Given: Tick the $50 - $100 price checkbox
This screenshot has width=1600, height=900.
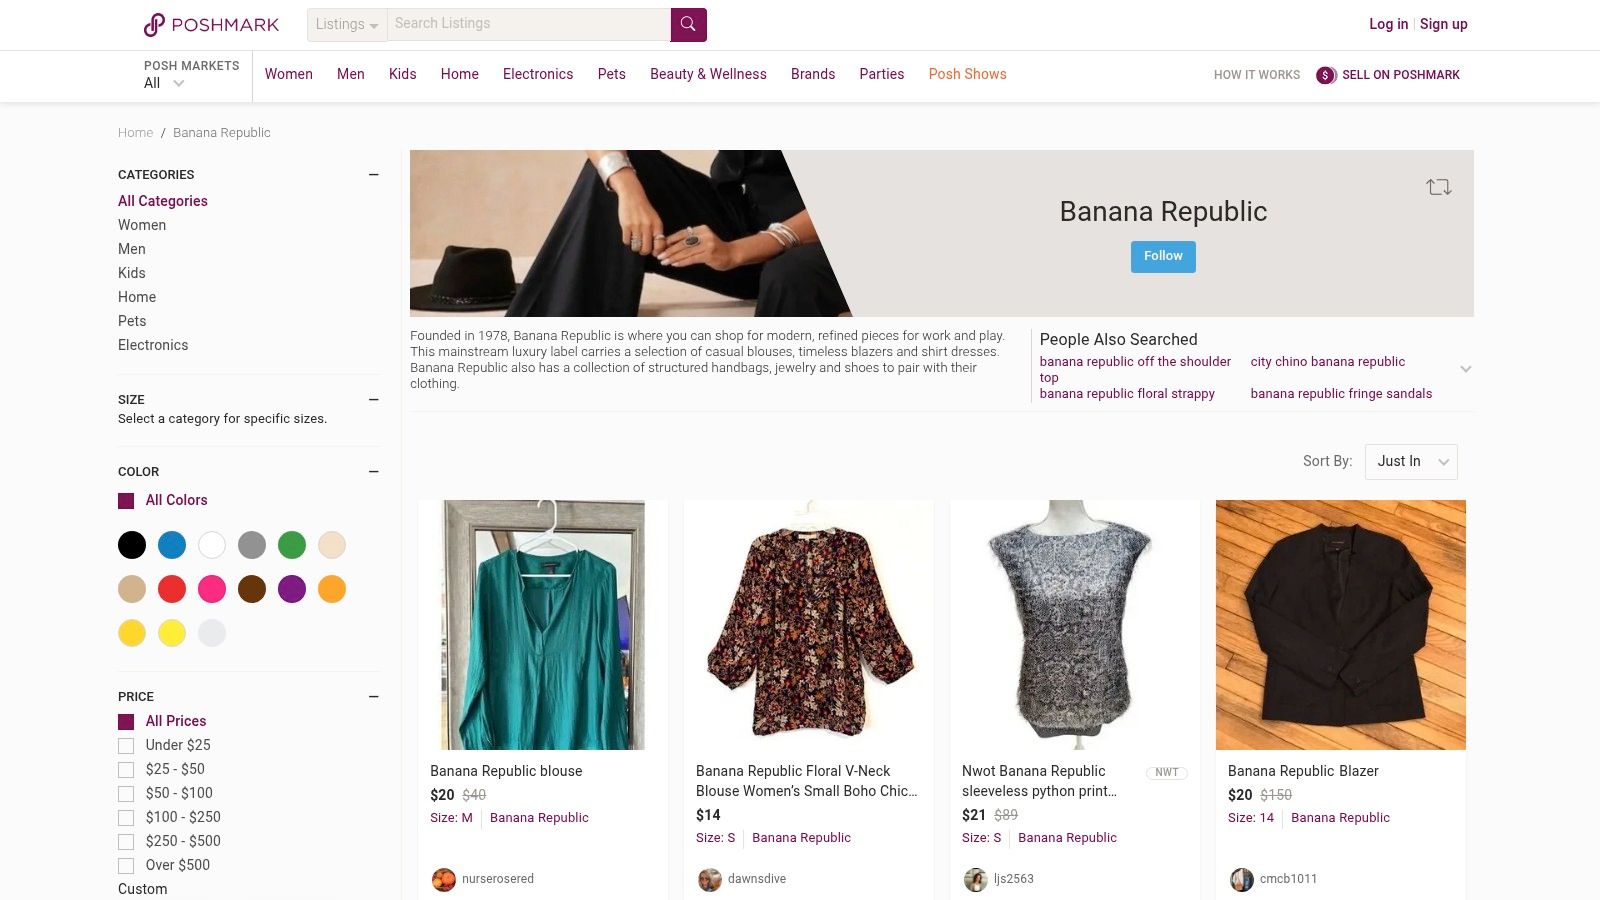Looking at the screenshot, I should pos(126,794).
